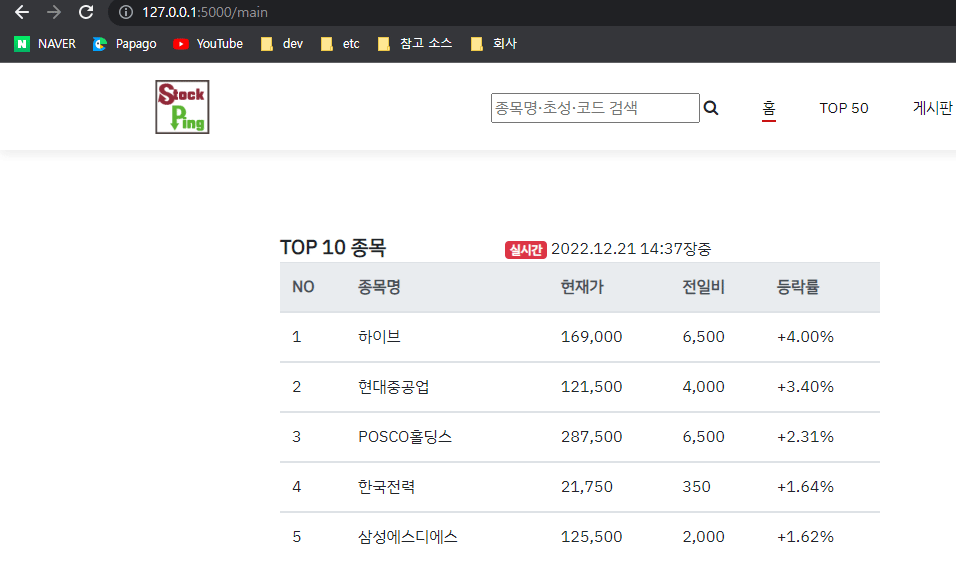
Task: Click the 현재가 column header
Action: pos(582,287)
